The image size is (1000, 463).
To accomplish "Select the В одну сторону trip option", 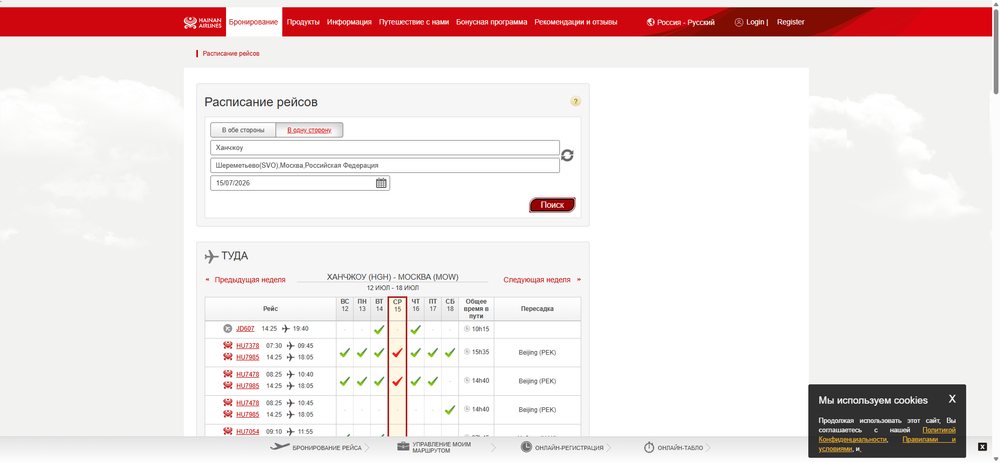I will pos(309,130).
